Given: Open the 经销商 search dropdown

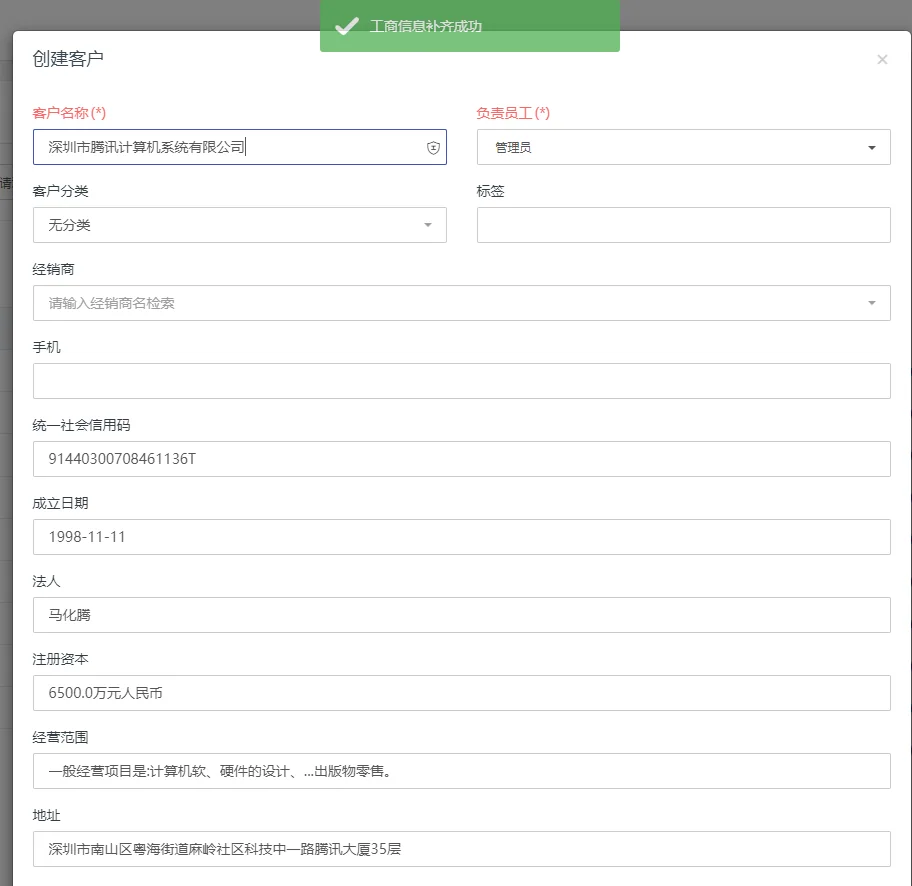Looking at the screenshot, I should [x=462, y=303].
